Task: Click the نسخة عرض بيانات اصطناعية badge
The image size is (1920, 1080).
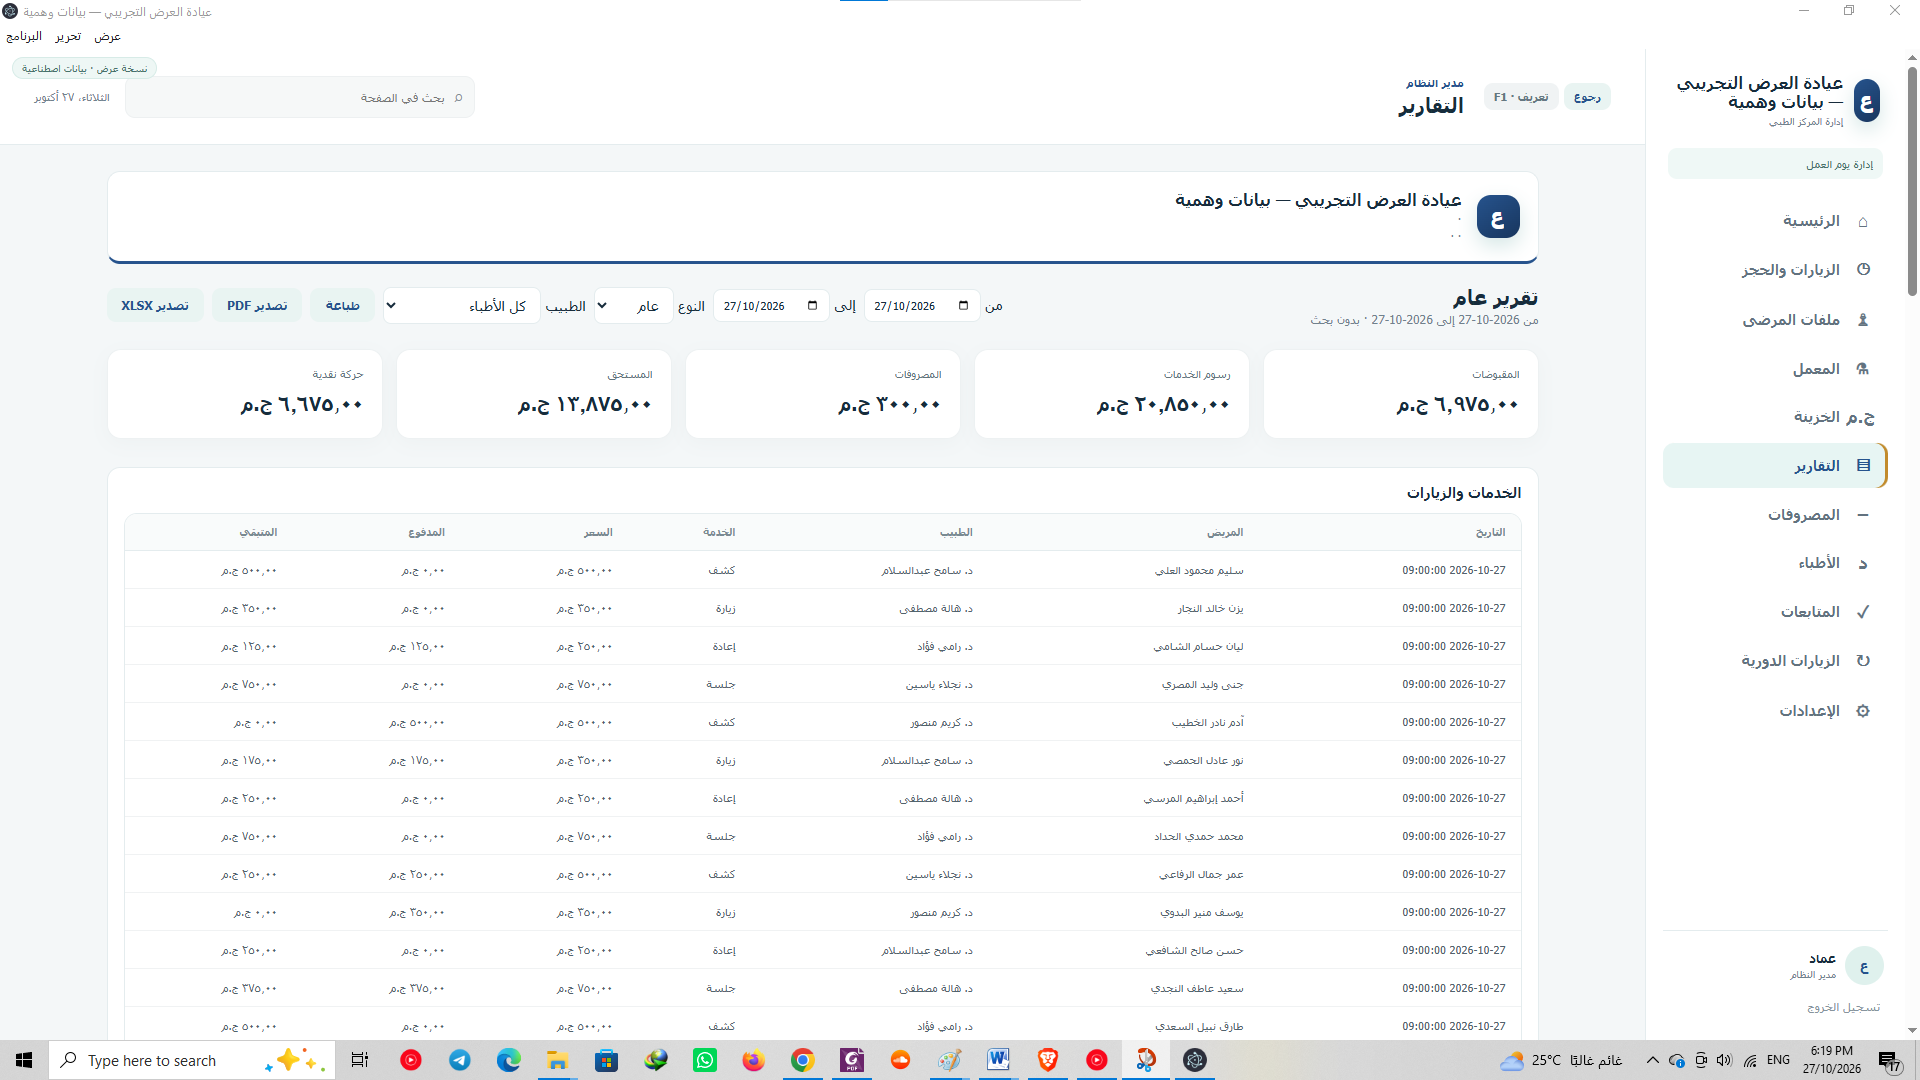Action: coord(85,69)
